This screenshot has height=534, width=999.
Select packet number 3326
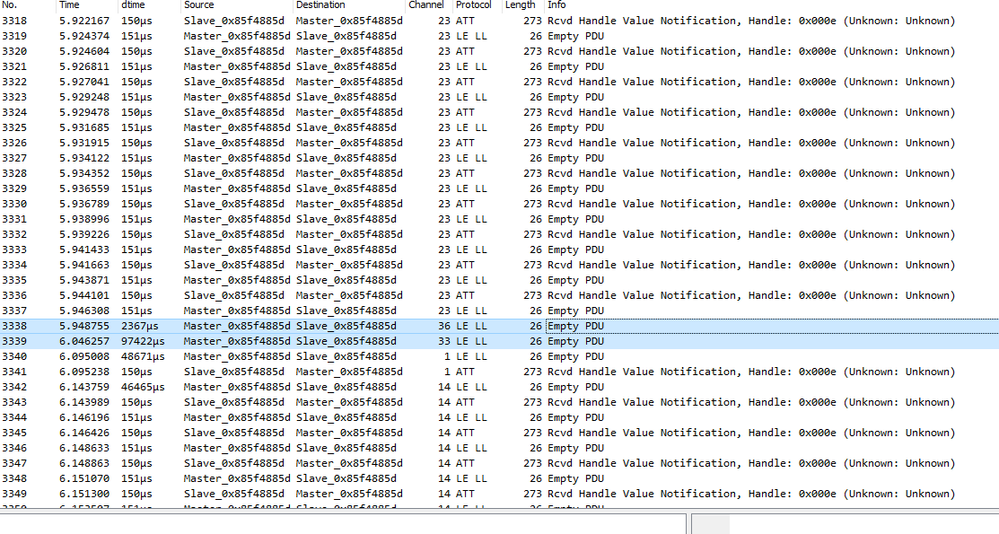pos(14,143)
